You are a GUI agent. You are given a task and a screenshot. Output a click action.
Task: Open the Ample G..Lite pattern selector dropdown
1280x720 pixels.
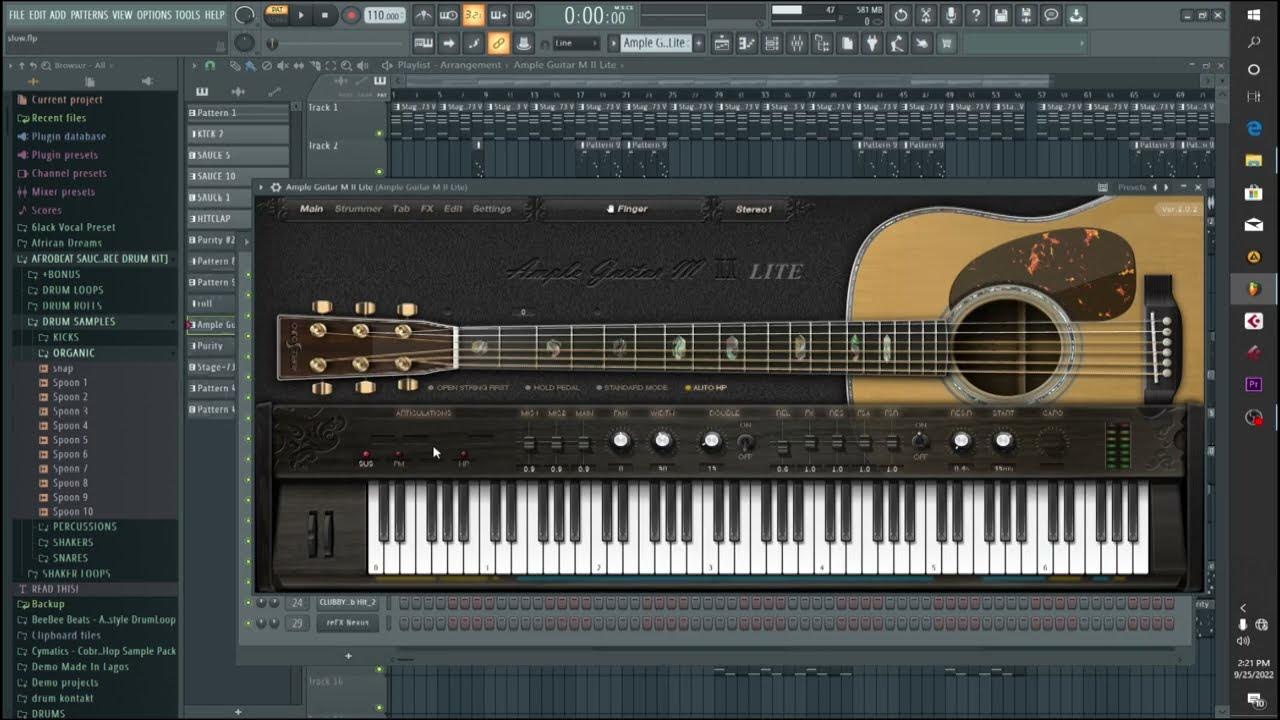click(x=656, y=43)
